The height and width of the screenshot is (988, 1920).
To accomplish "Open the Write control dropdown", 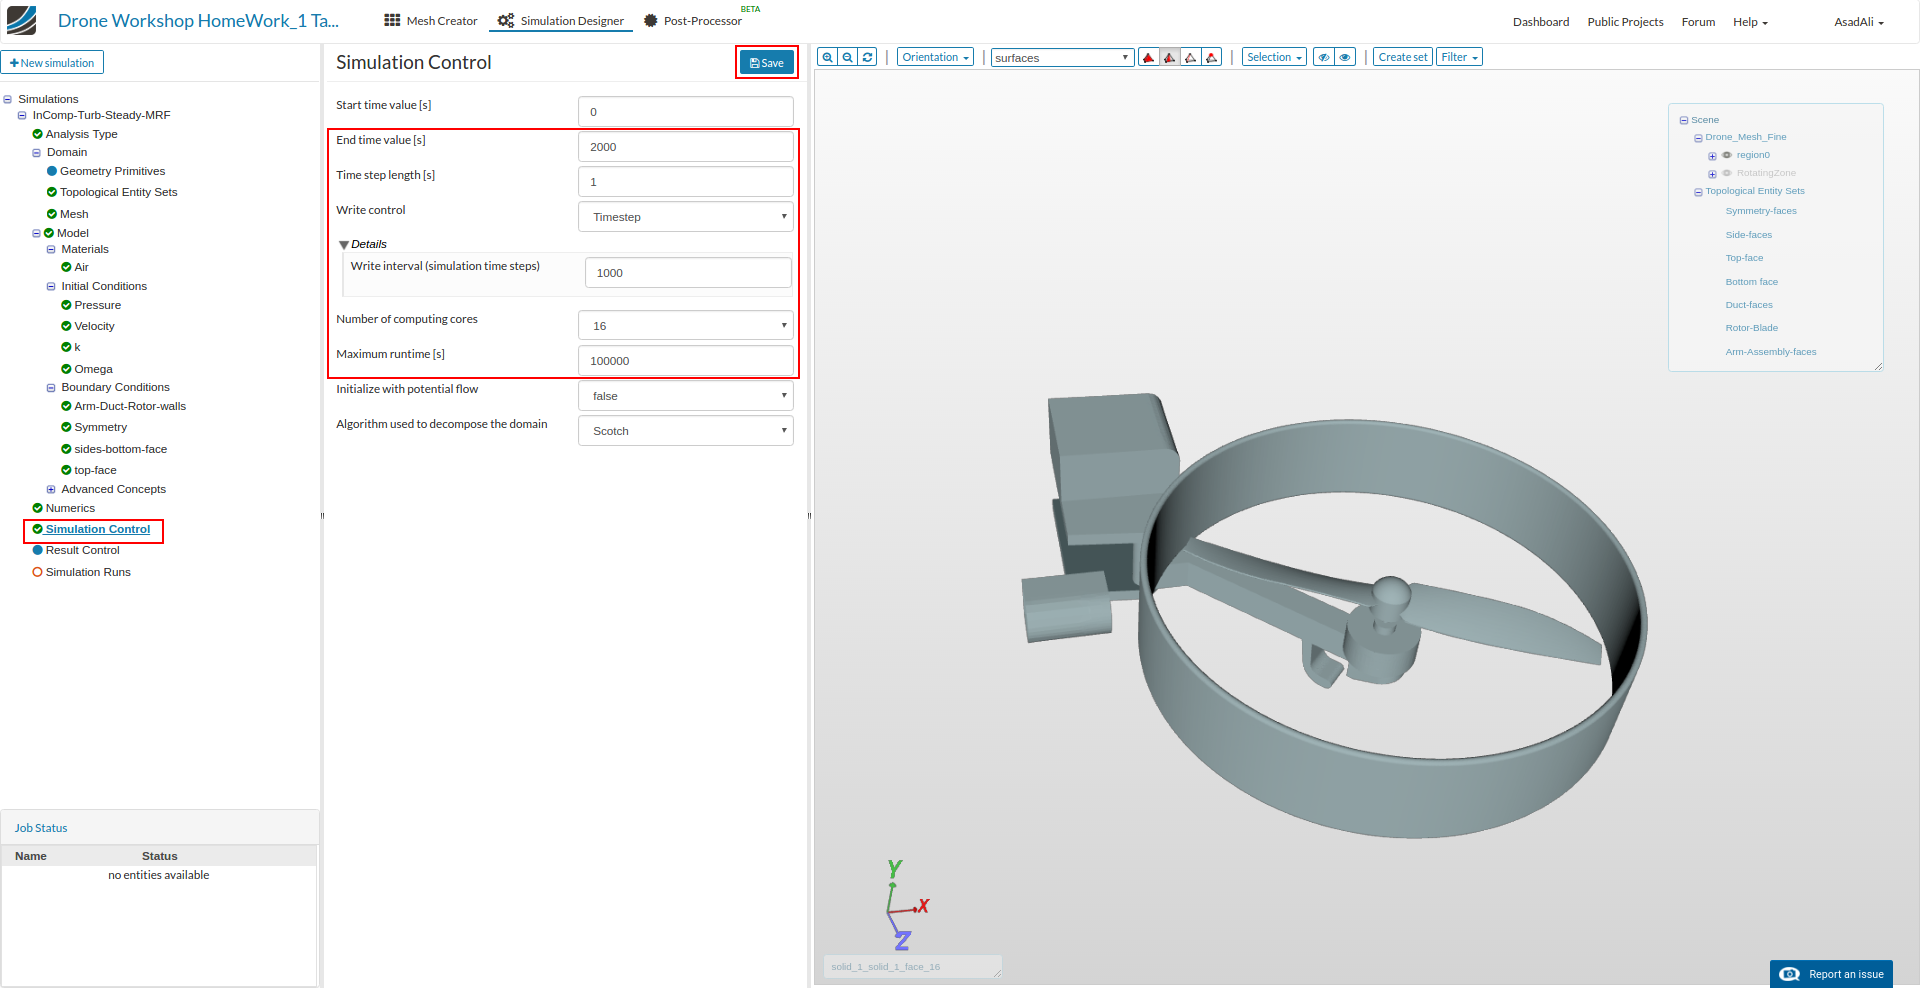I will (x=685, y=217).
